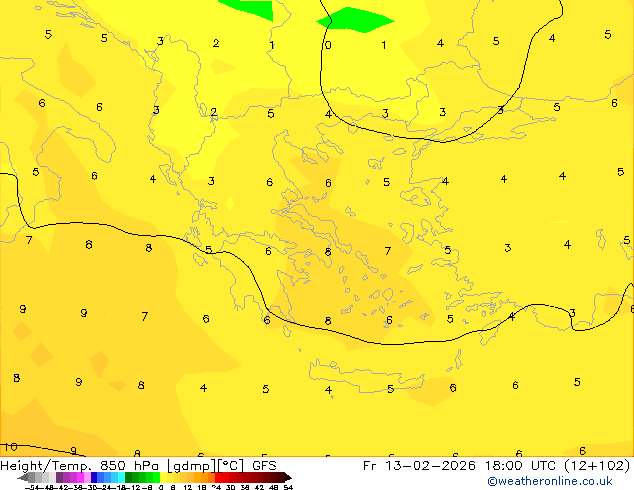Click the "0" temperature value on the map
This screenshot has width=634, height=490.
[328, 45]
